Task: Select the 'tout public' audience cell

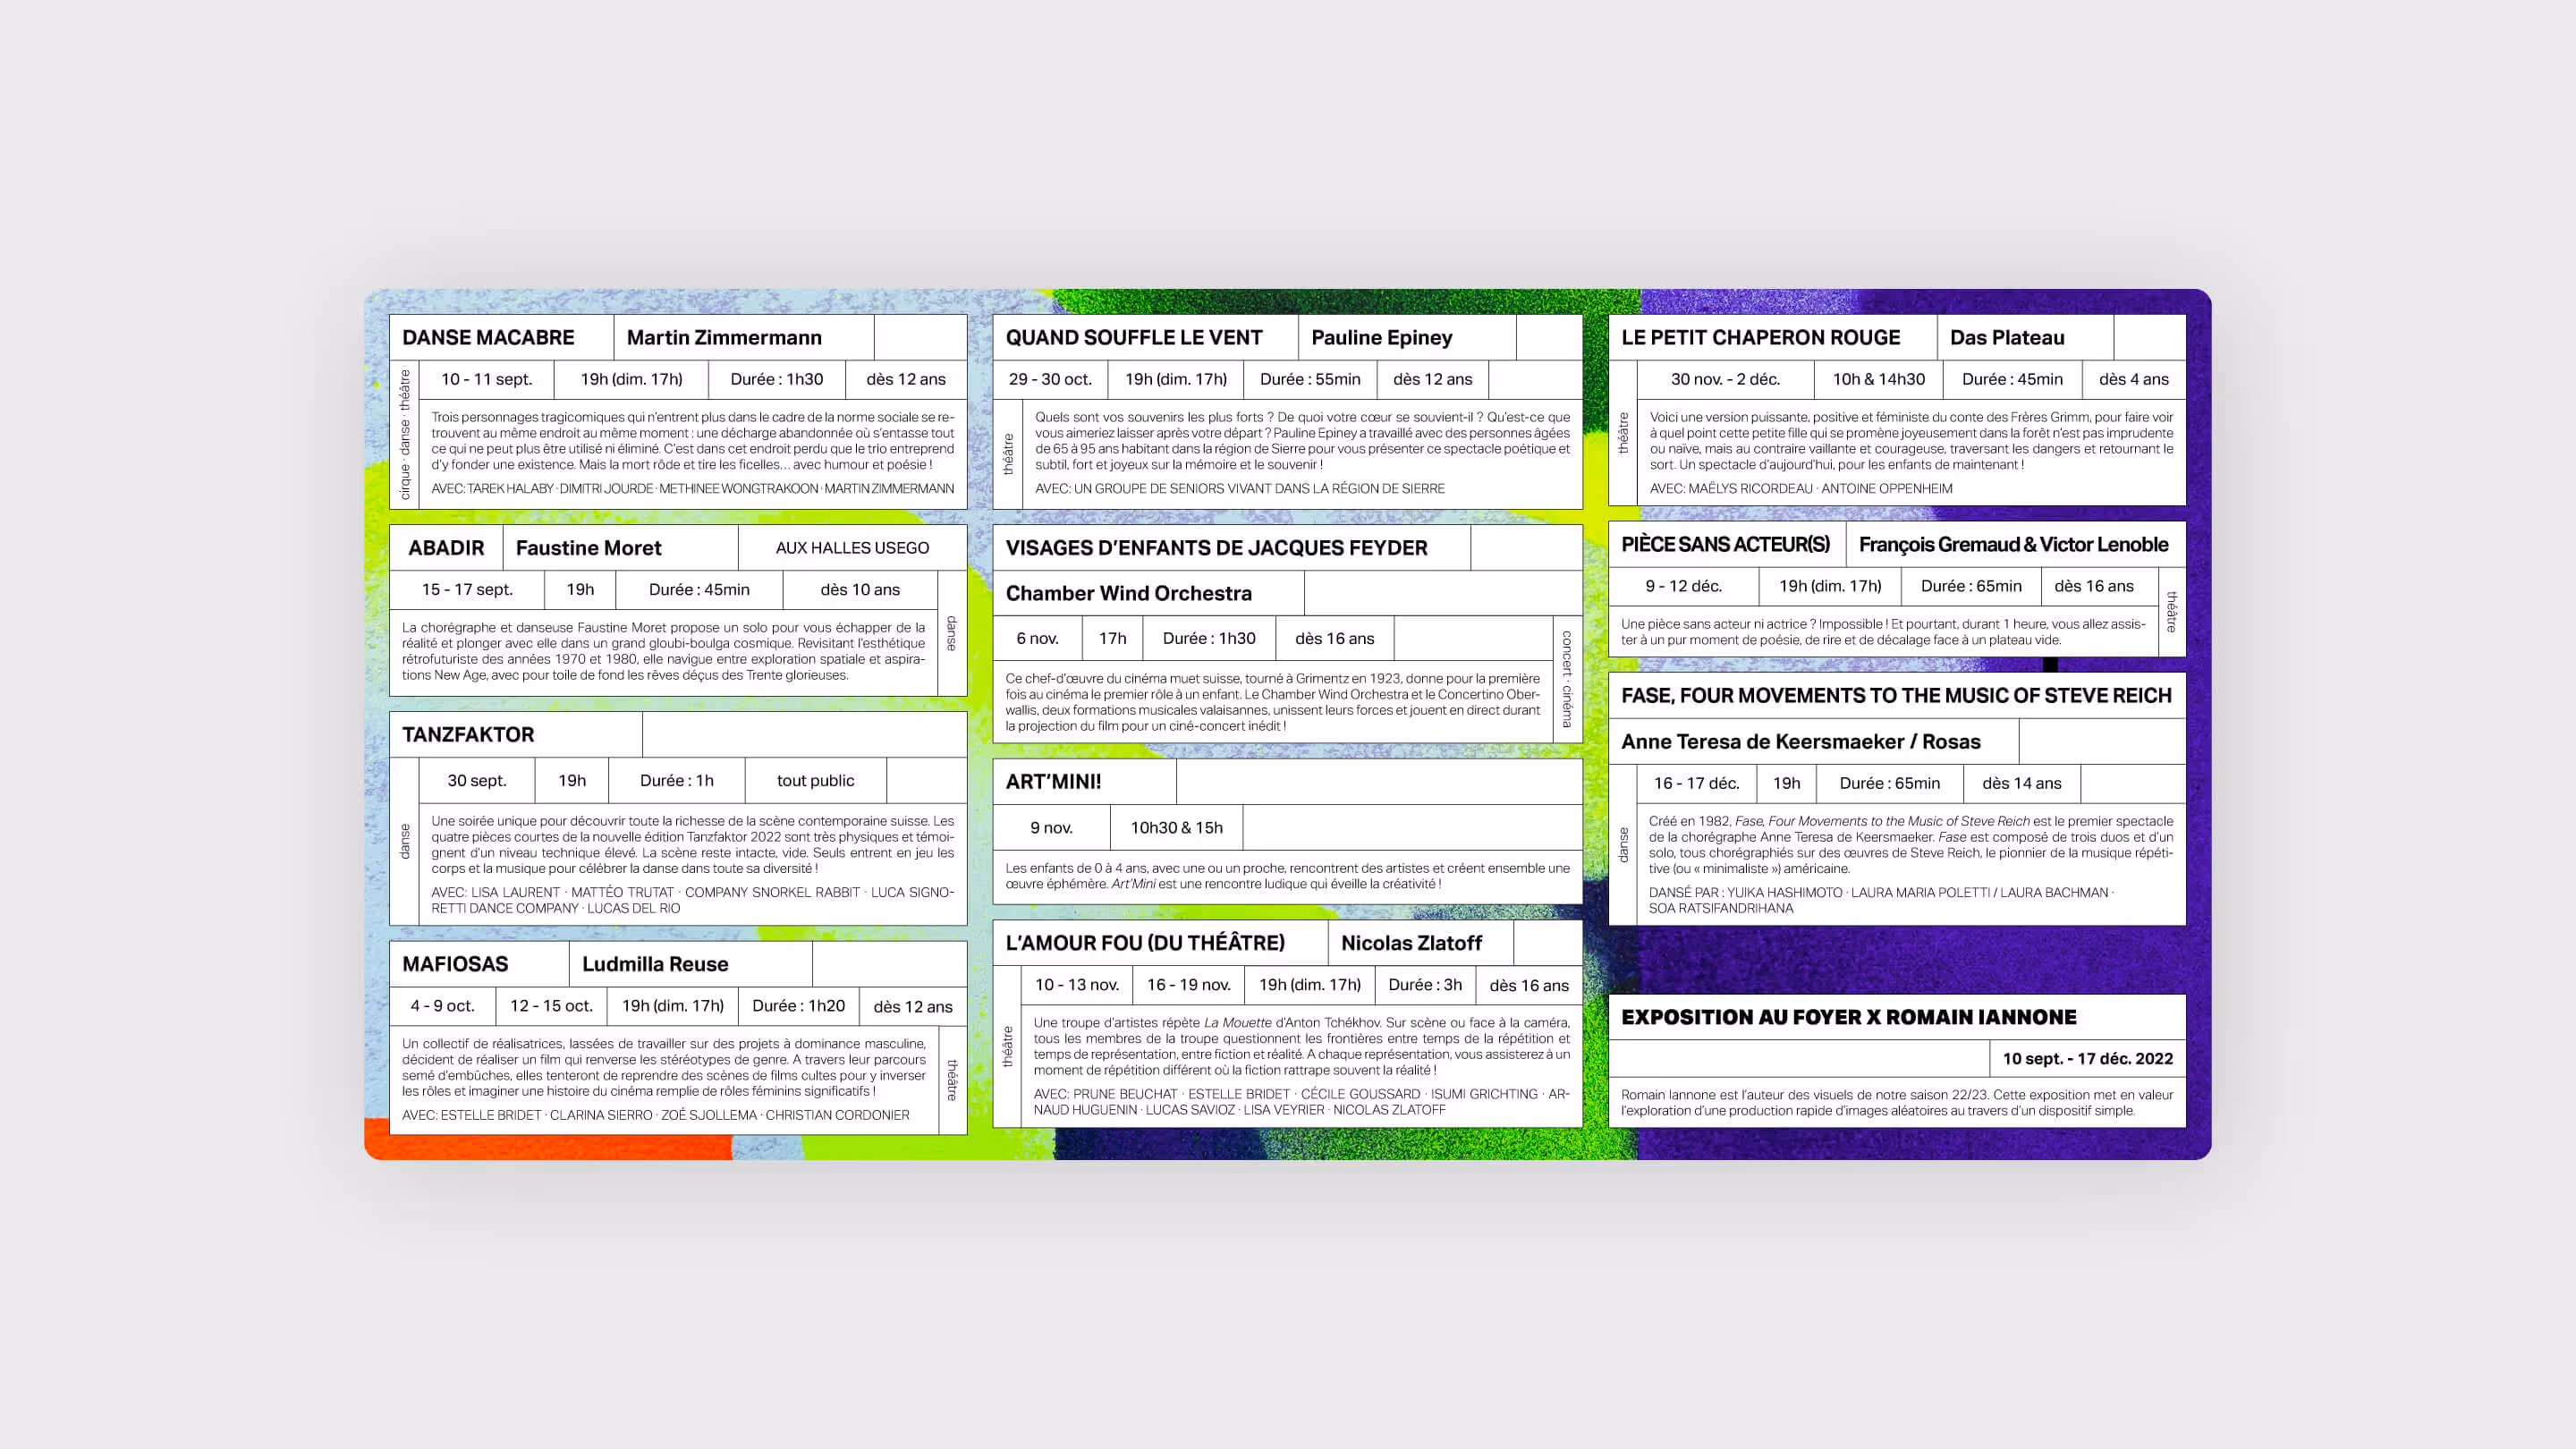Action: (815, 781)
